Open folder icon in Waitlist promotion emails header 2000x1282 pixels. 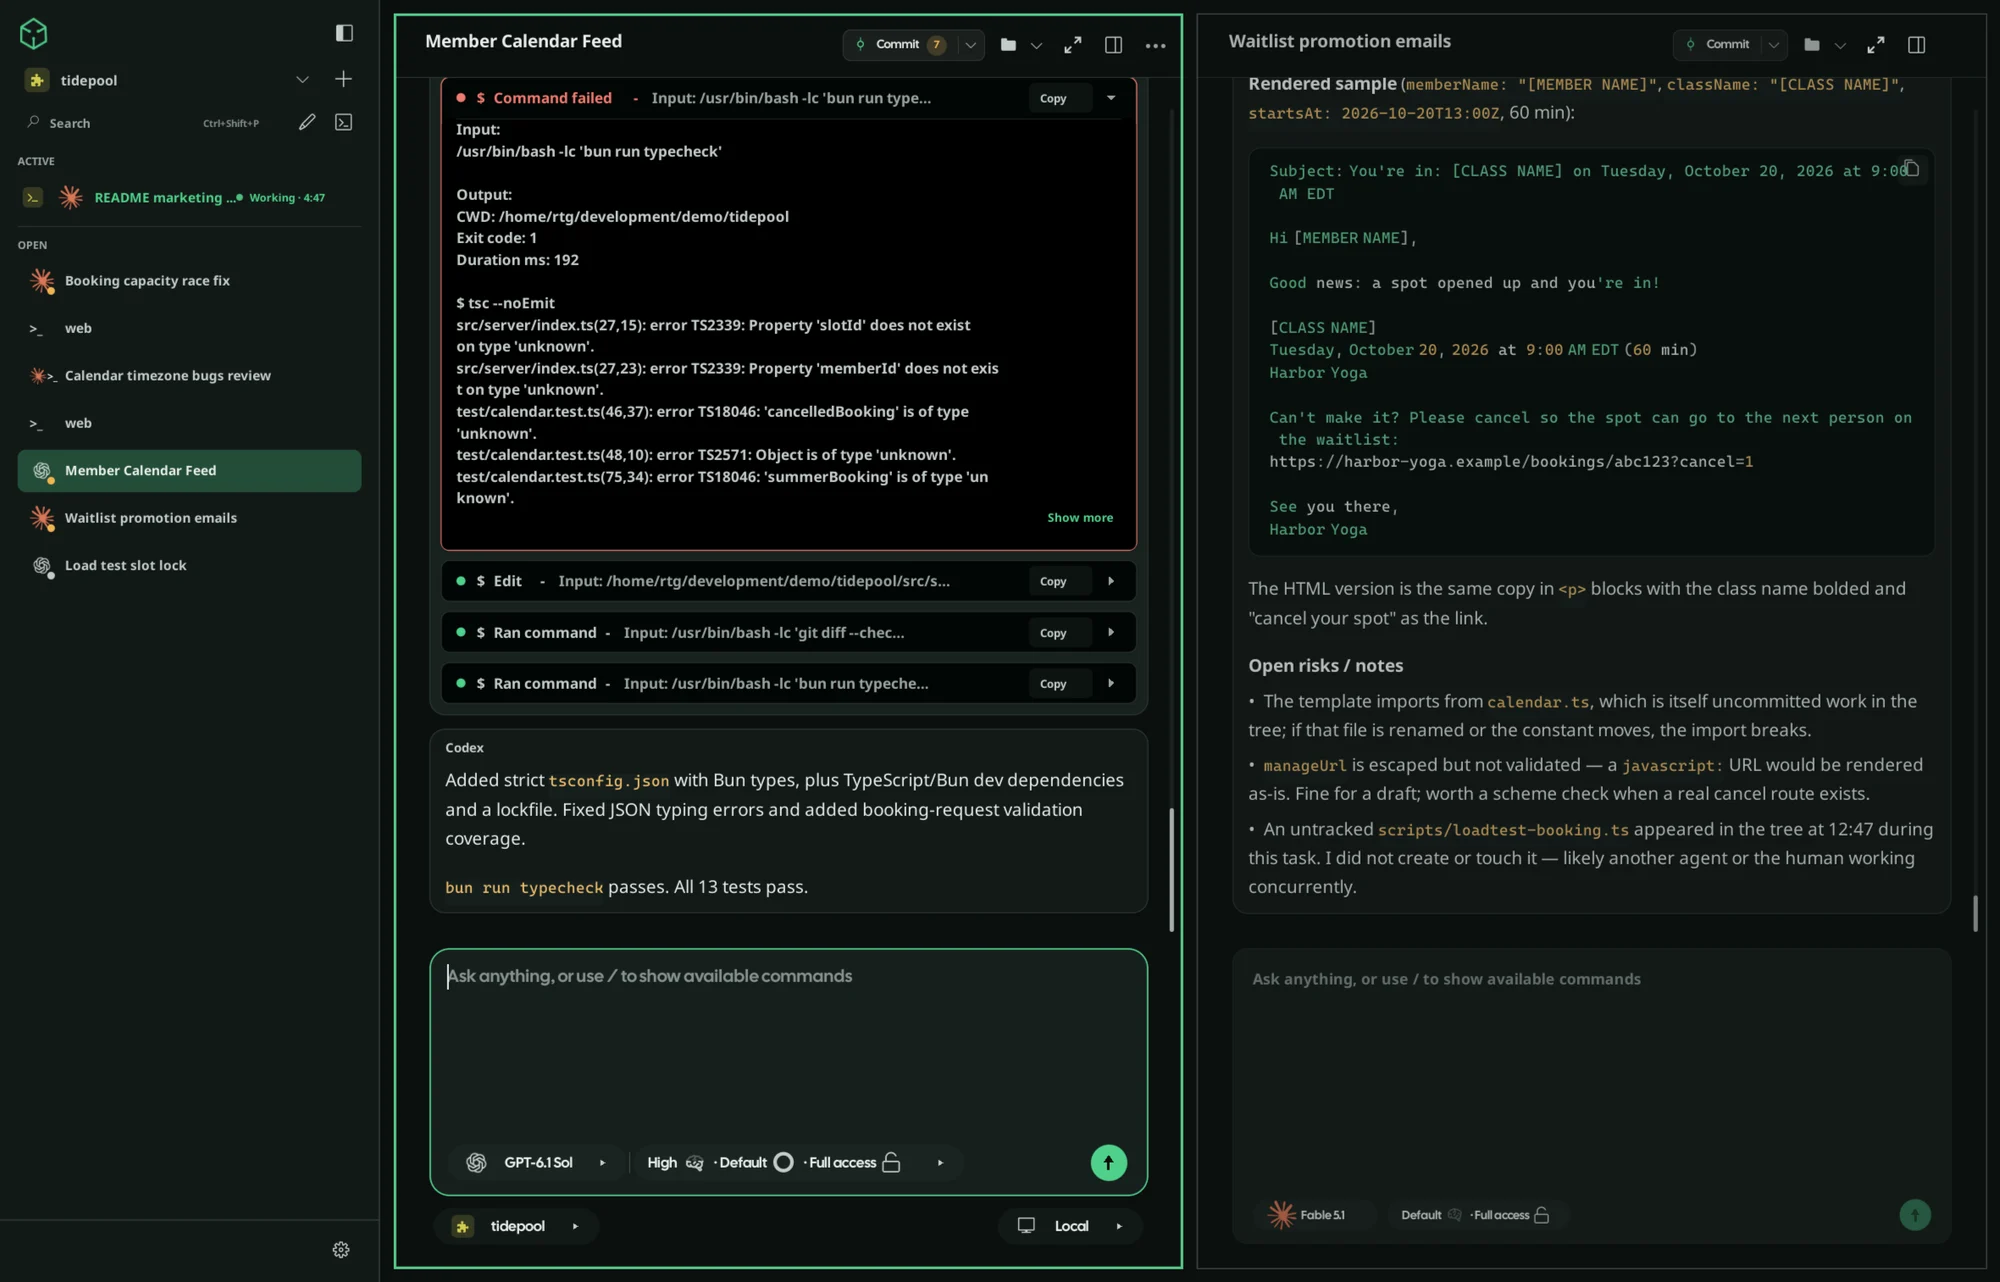pyautogui.click(x=1811, y=45)
